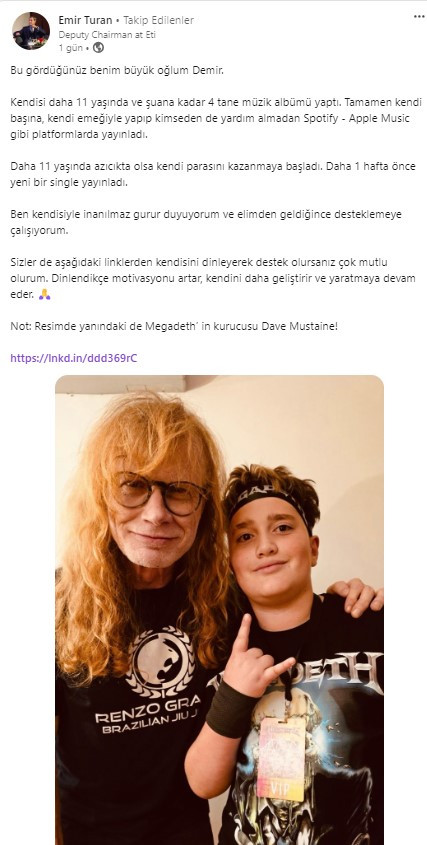Screen dimensions: 427x845
Task: Click the paragraph about yeni bir single
Action: pyautogui.click(x=213, y=175)
